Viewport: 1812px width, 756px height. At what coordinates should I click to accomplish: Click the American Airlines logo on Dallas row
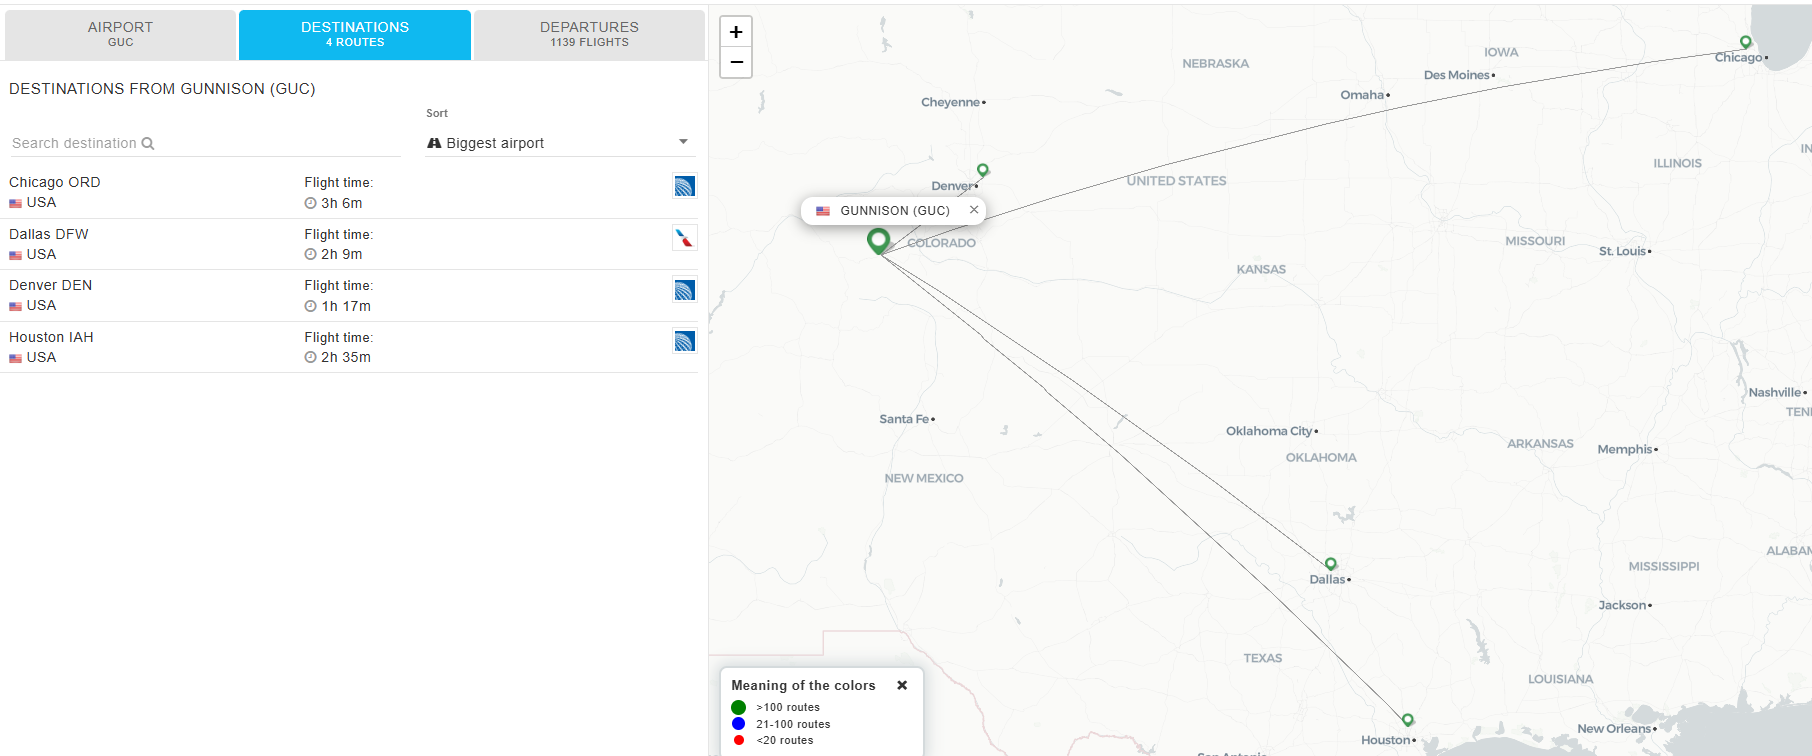(684, 238)
